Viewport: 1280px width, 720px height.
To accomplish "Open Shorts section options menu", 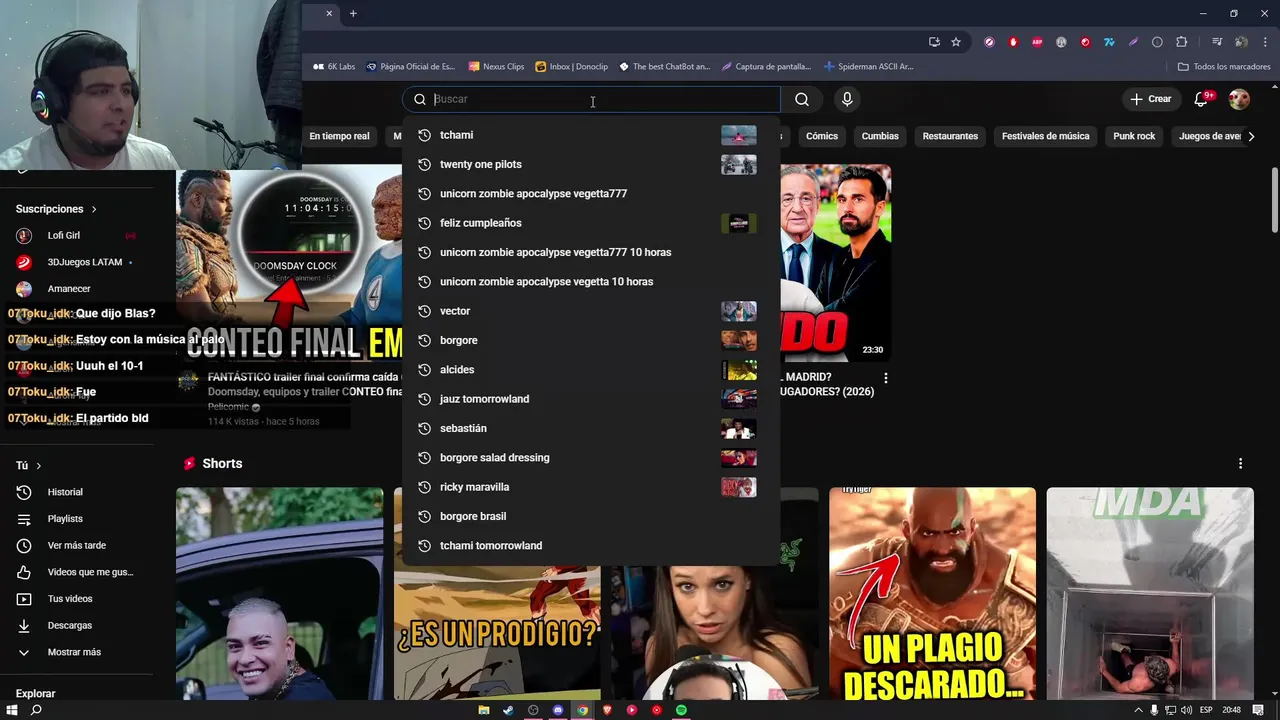I will tap(1240, 464).
